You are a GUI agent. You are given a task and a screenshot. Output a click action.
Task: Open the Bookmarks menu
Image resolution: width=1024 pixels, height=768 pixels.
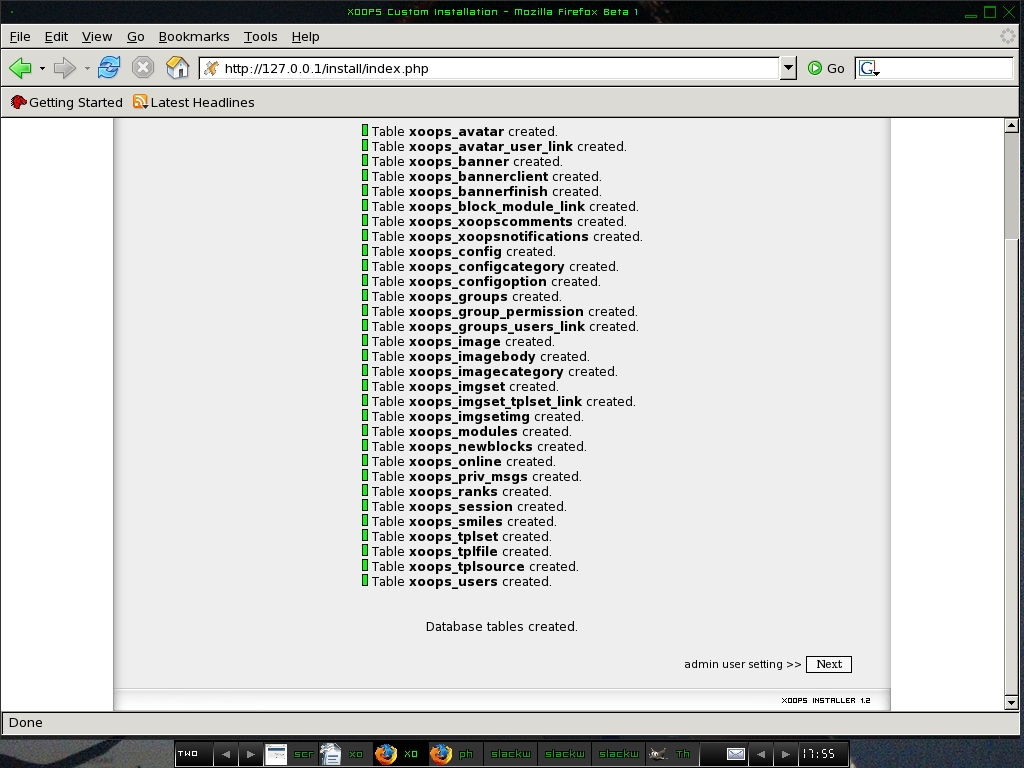point(194,36)
